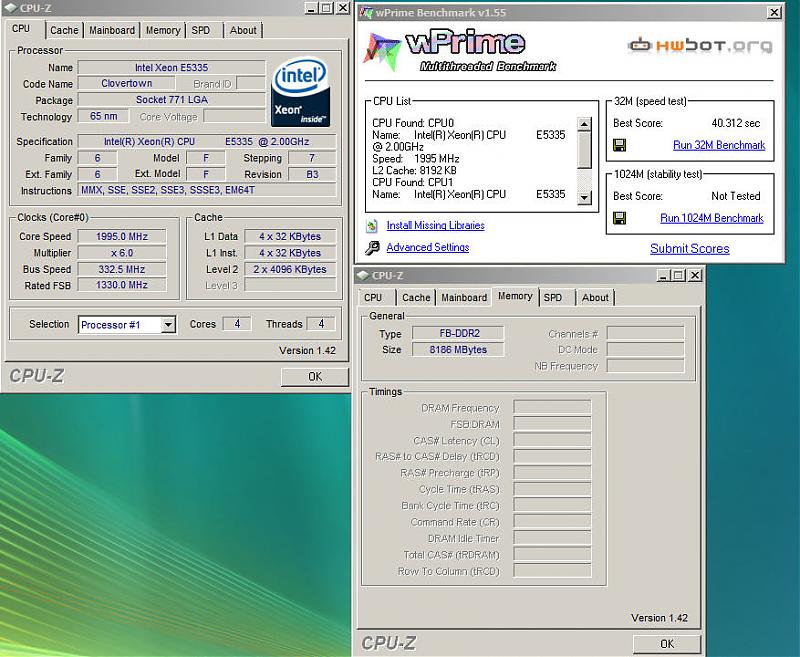The width and height of the screenshot is (800, 657).
Task: Click OK in Memory CPU-Z window
Action: [667, 644]
